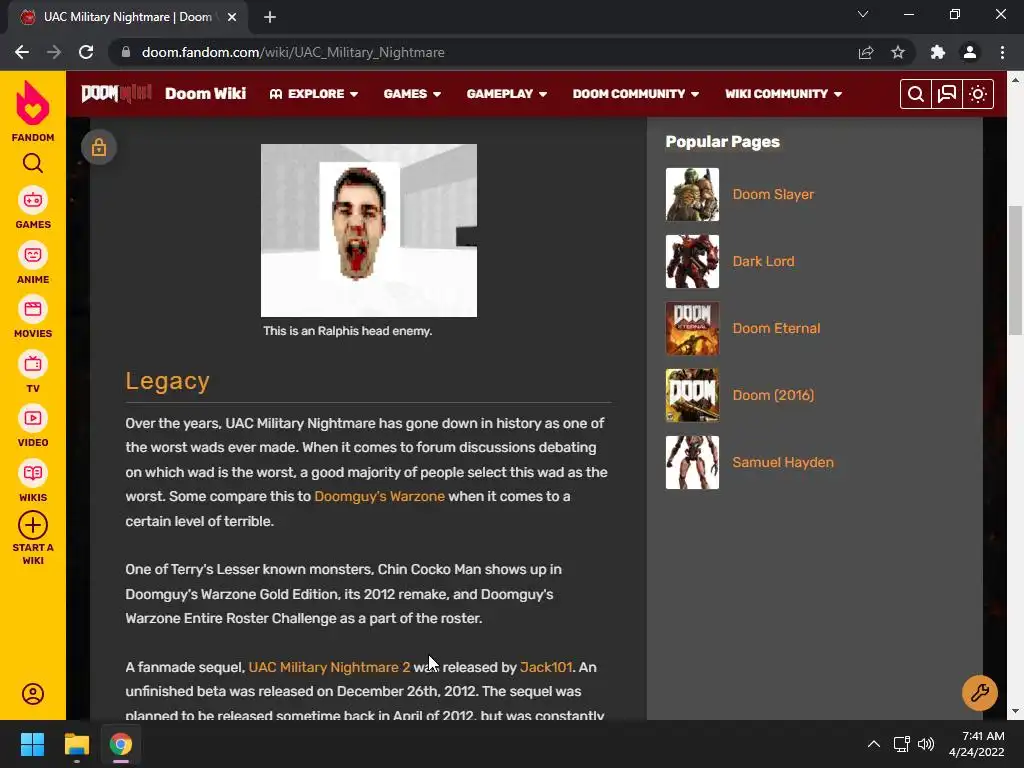Toggle the light/dark theme switch
Image resolution: width=1024 pixels, height=768 pixels.
tap(978, 94)
